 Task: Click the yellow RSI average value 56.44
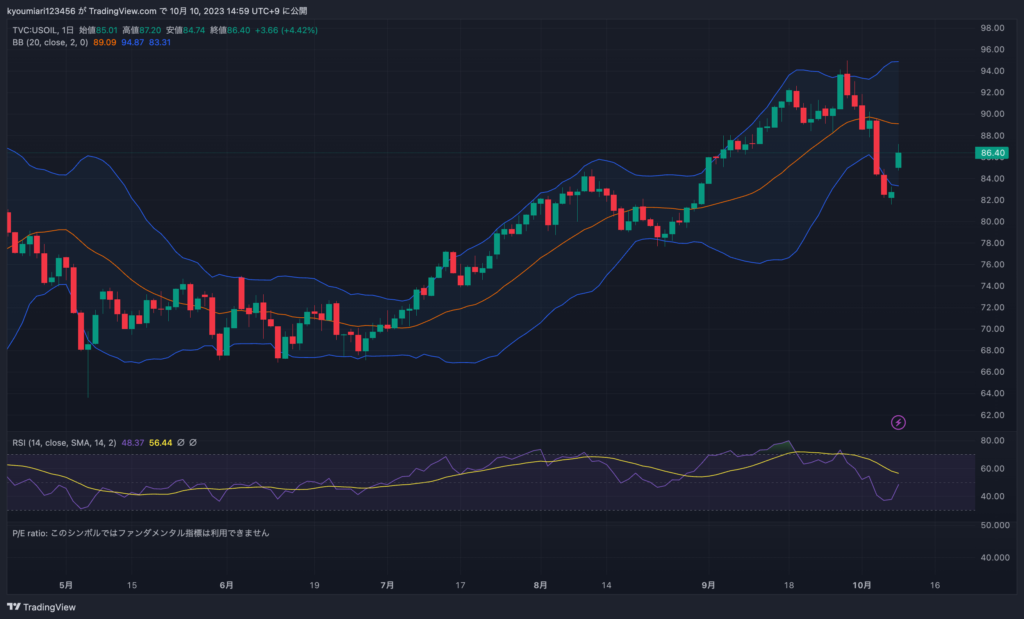point(161,443)
